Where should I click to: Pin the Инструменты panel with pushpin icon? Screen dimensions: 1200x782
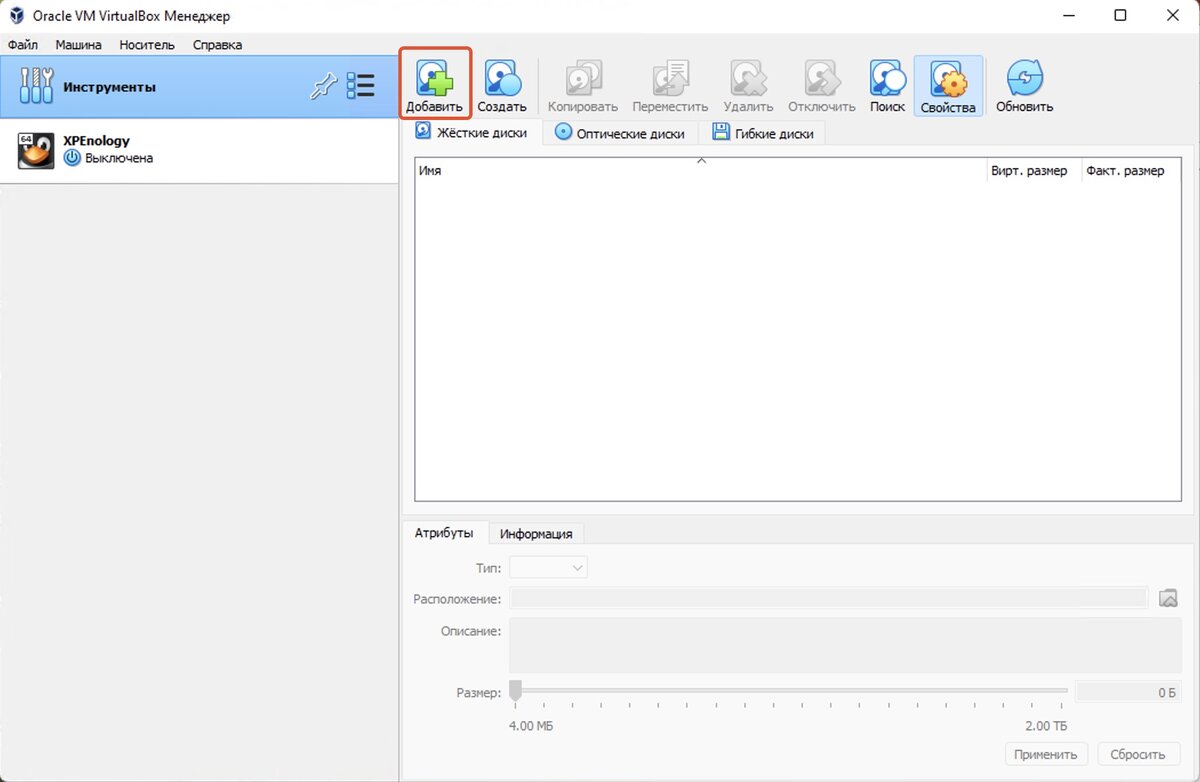pyautogui.click(x=322, y=86)
